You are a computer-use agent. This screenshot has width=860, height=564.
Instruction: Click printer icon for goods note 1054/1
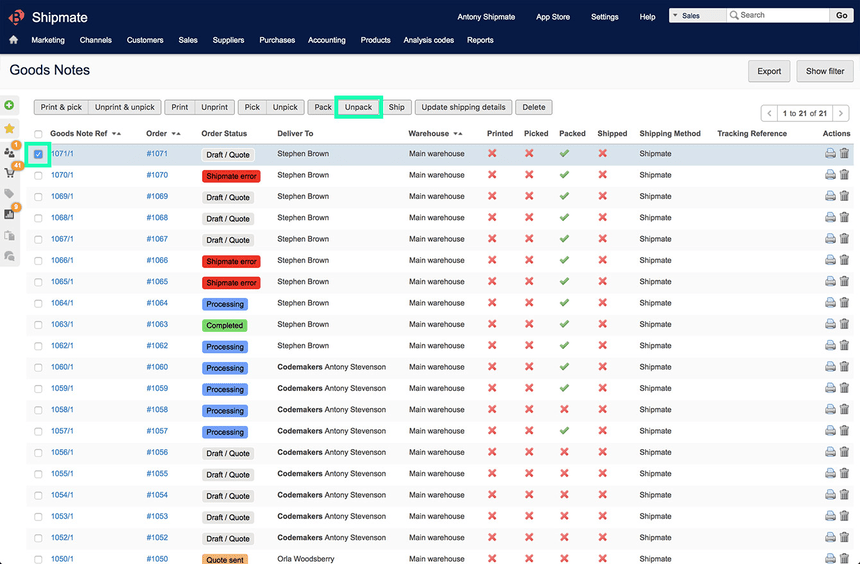click(x=830, y=495)
